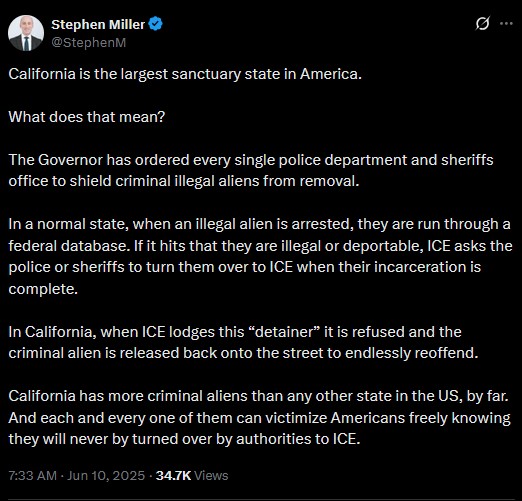522x501 pixels.
Task: Click the 7:33 AM timestamp
Action: click(x=32, y=475)
